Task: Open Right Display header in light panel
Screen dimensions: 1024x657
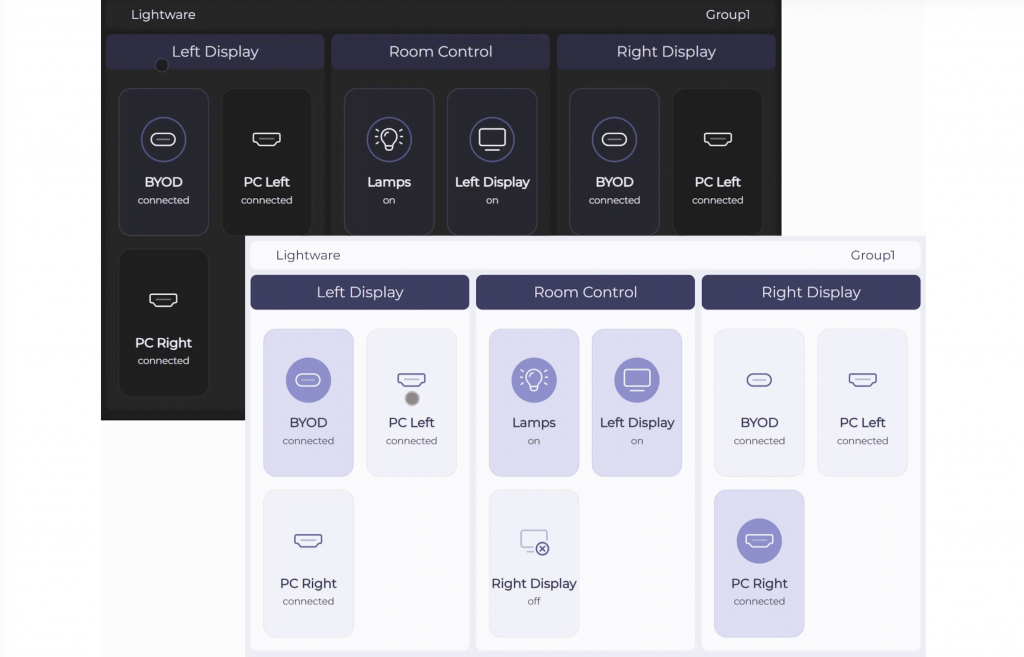Action: tap(811, 292)
